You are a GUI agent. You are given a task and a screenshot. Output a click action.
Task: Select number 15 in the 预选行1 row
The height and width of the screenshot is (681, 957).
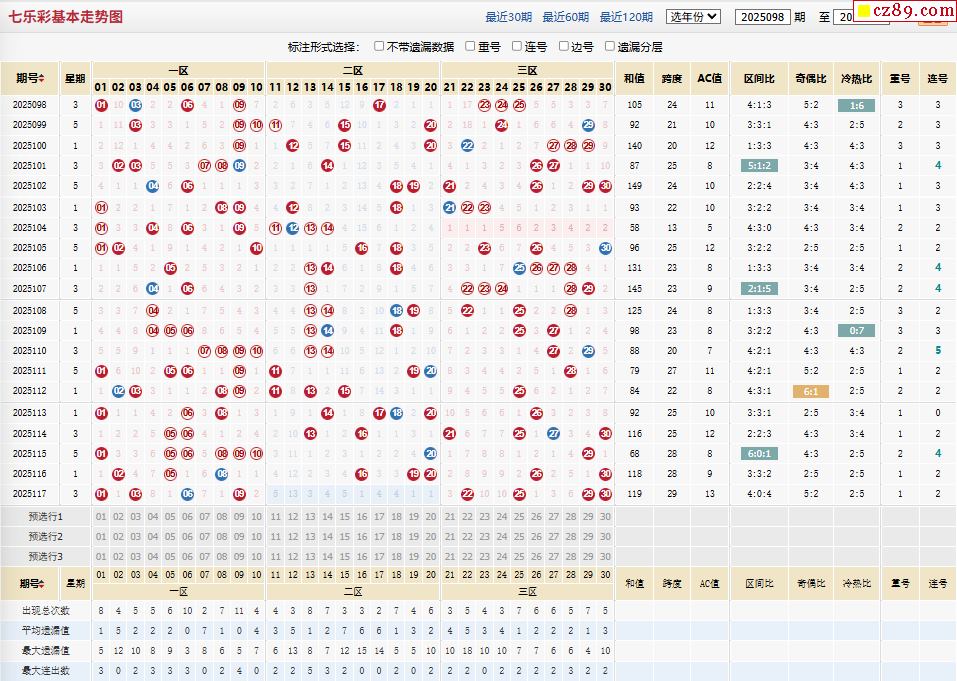(x=345, y=517)
